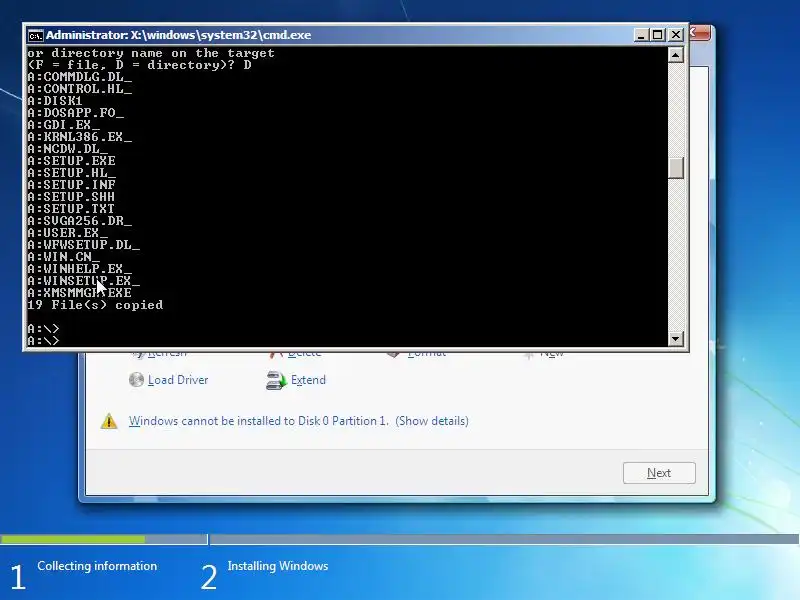
Task: Click the Load Driver disc icon
Action: point(136,380)
